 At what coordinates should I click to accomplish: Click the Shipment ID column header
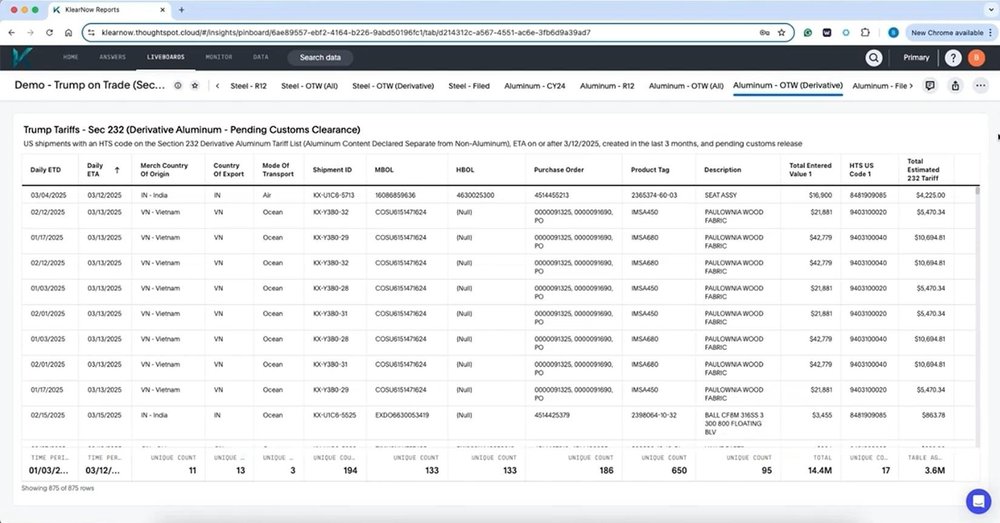[x=332, y=170]
